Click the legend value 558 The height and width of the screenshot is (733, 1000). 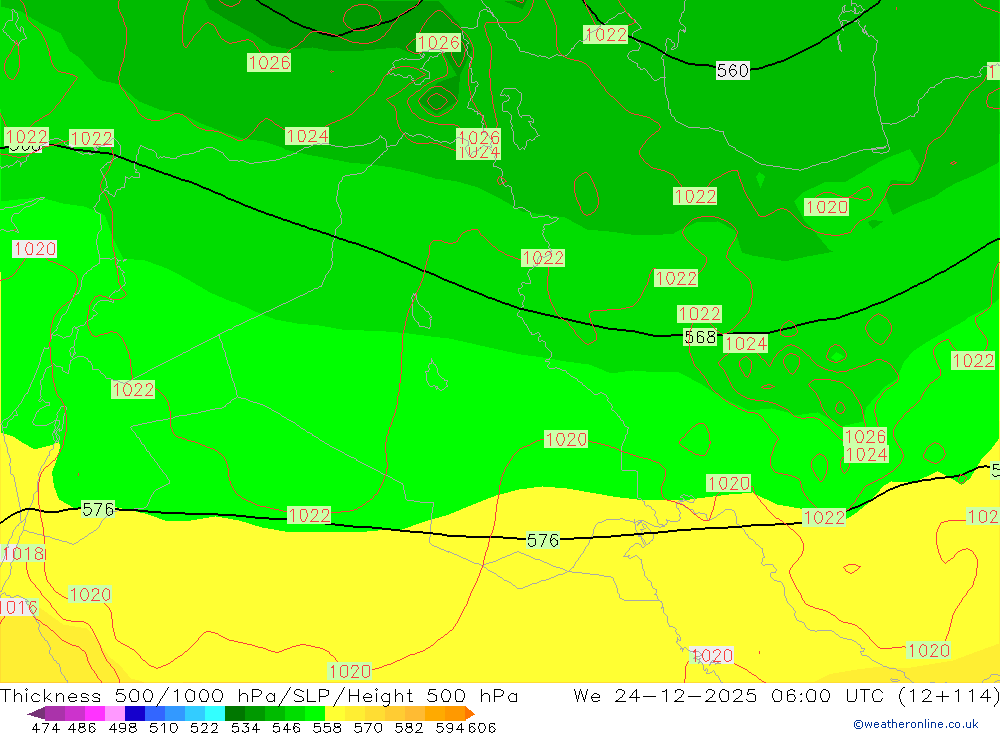pos(327,727)
